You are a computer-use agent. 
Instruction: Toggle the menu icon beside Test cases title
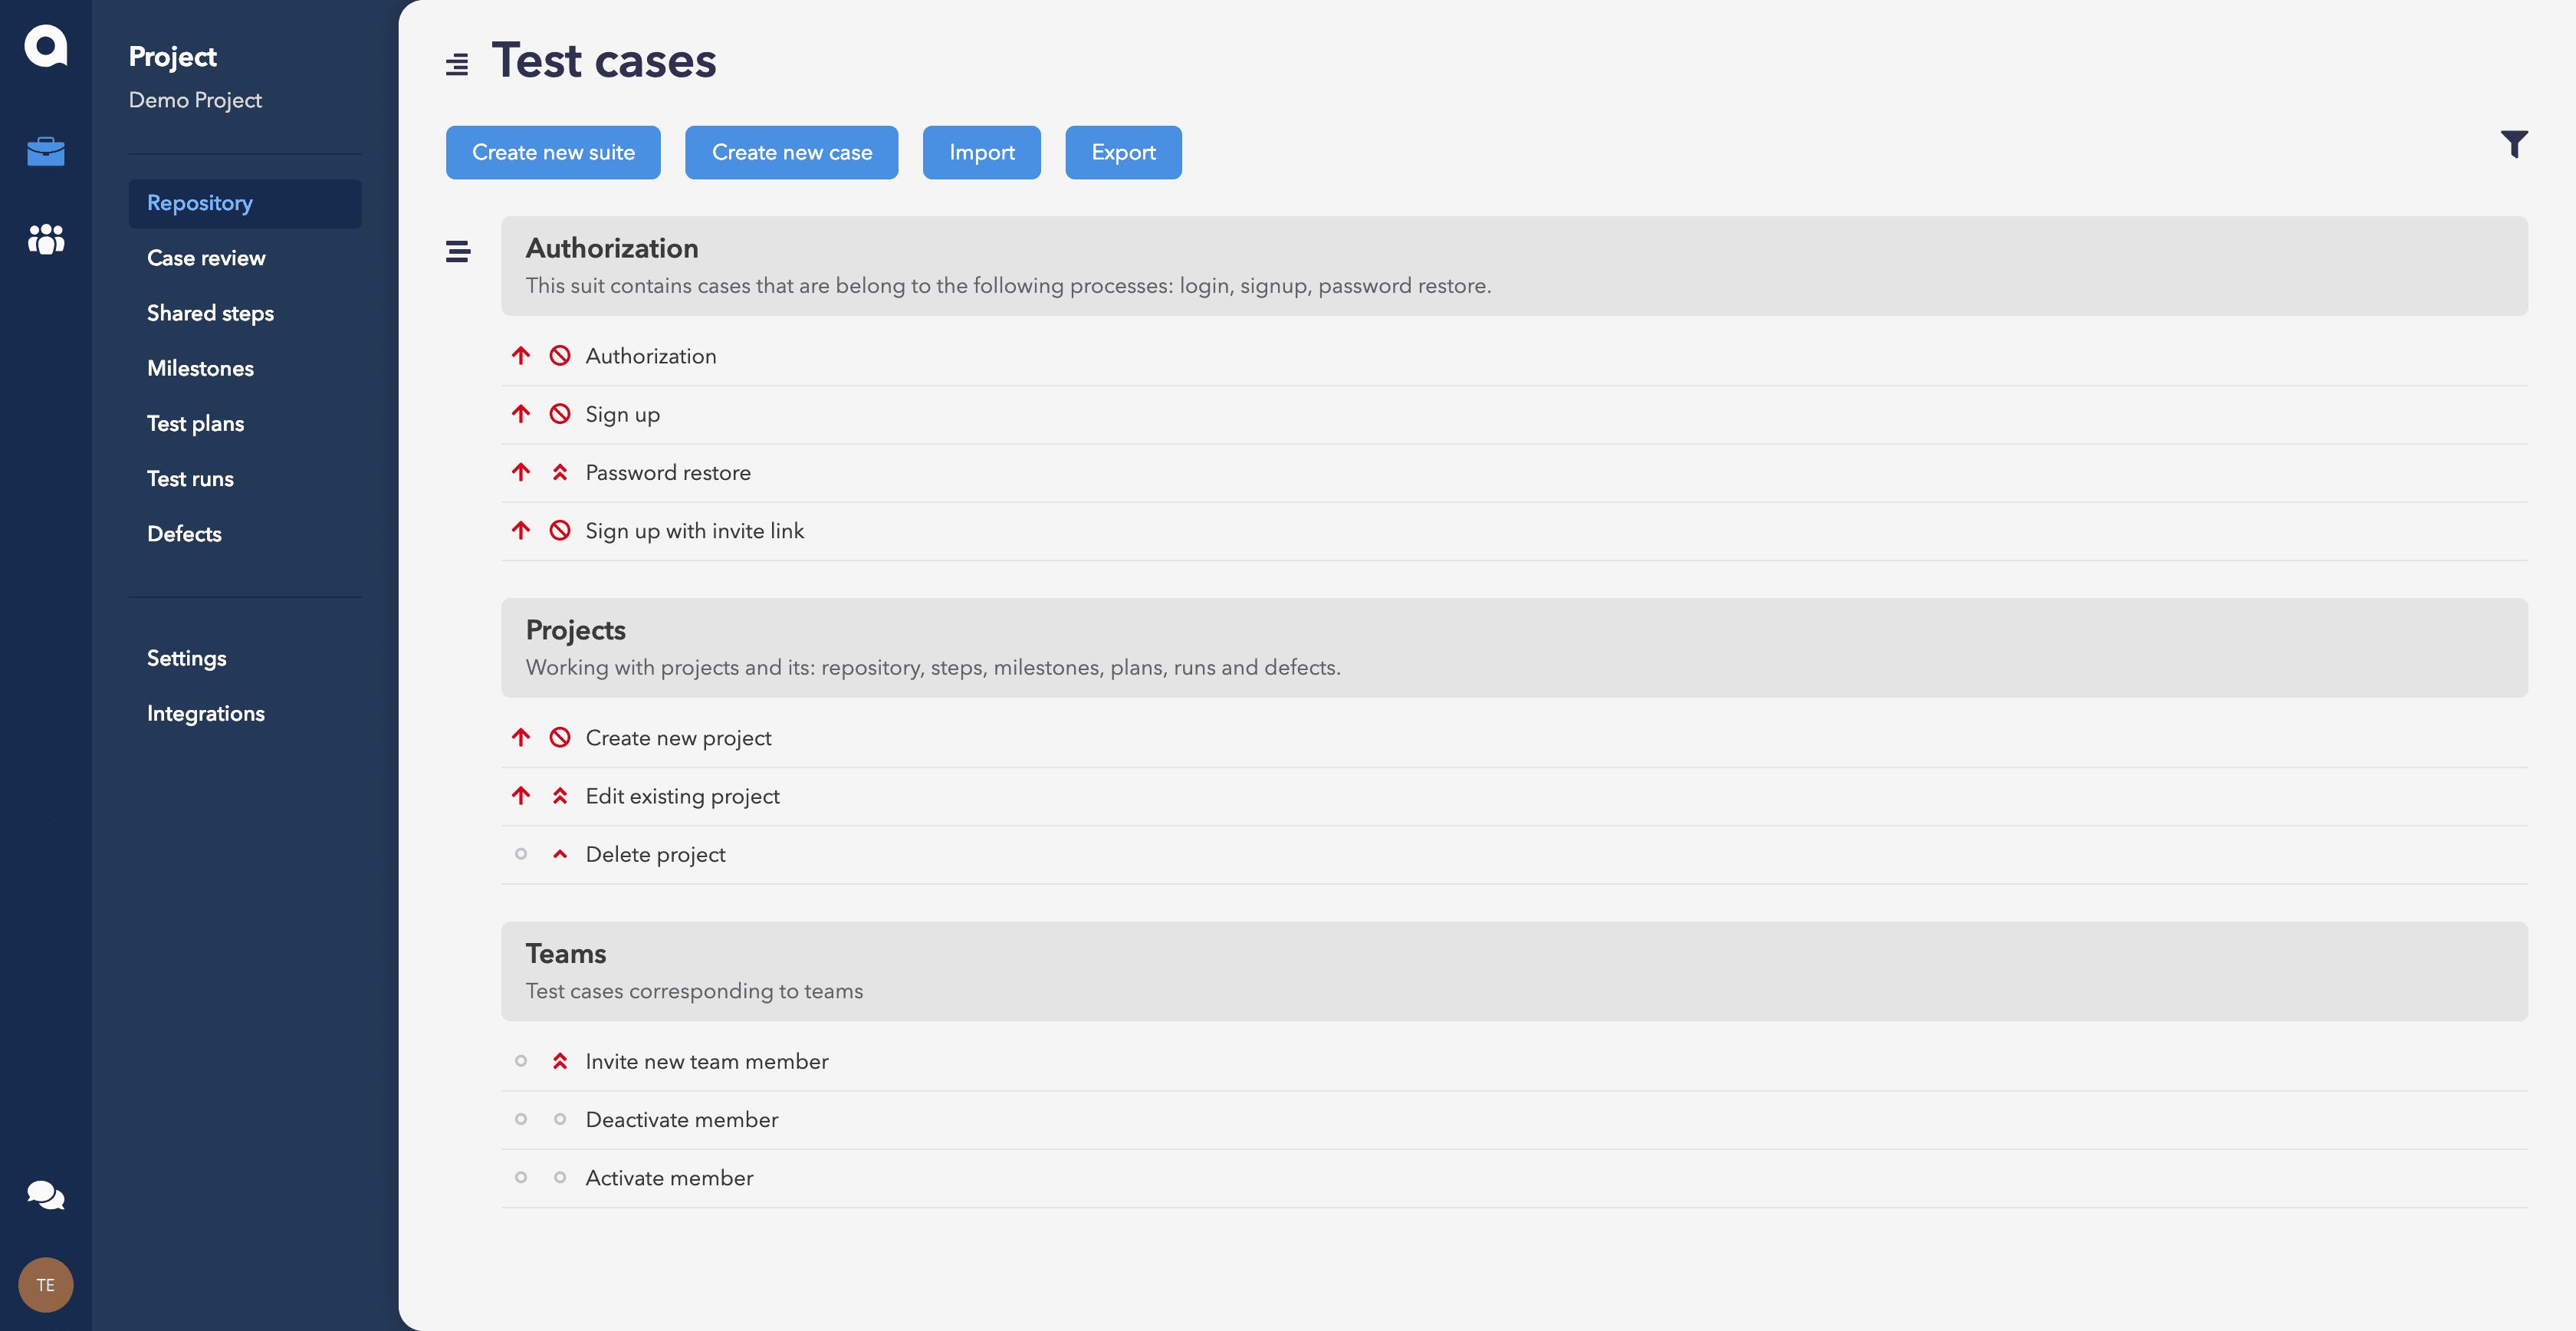pos(457,65)
